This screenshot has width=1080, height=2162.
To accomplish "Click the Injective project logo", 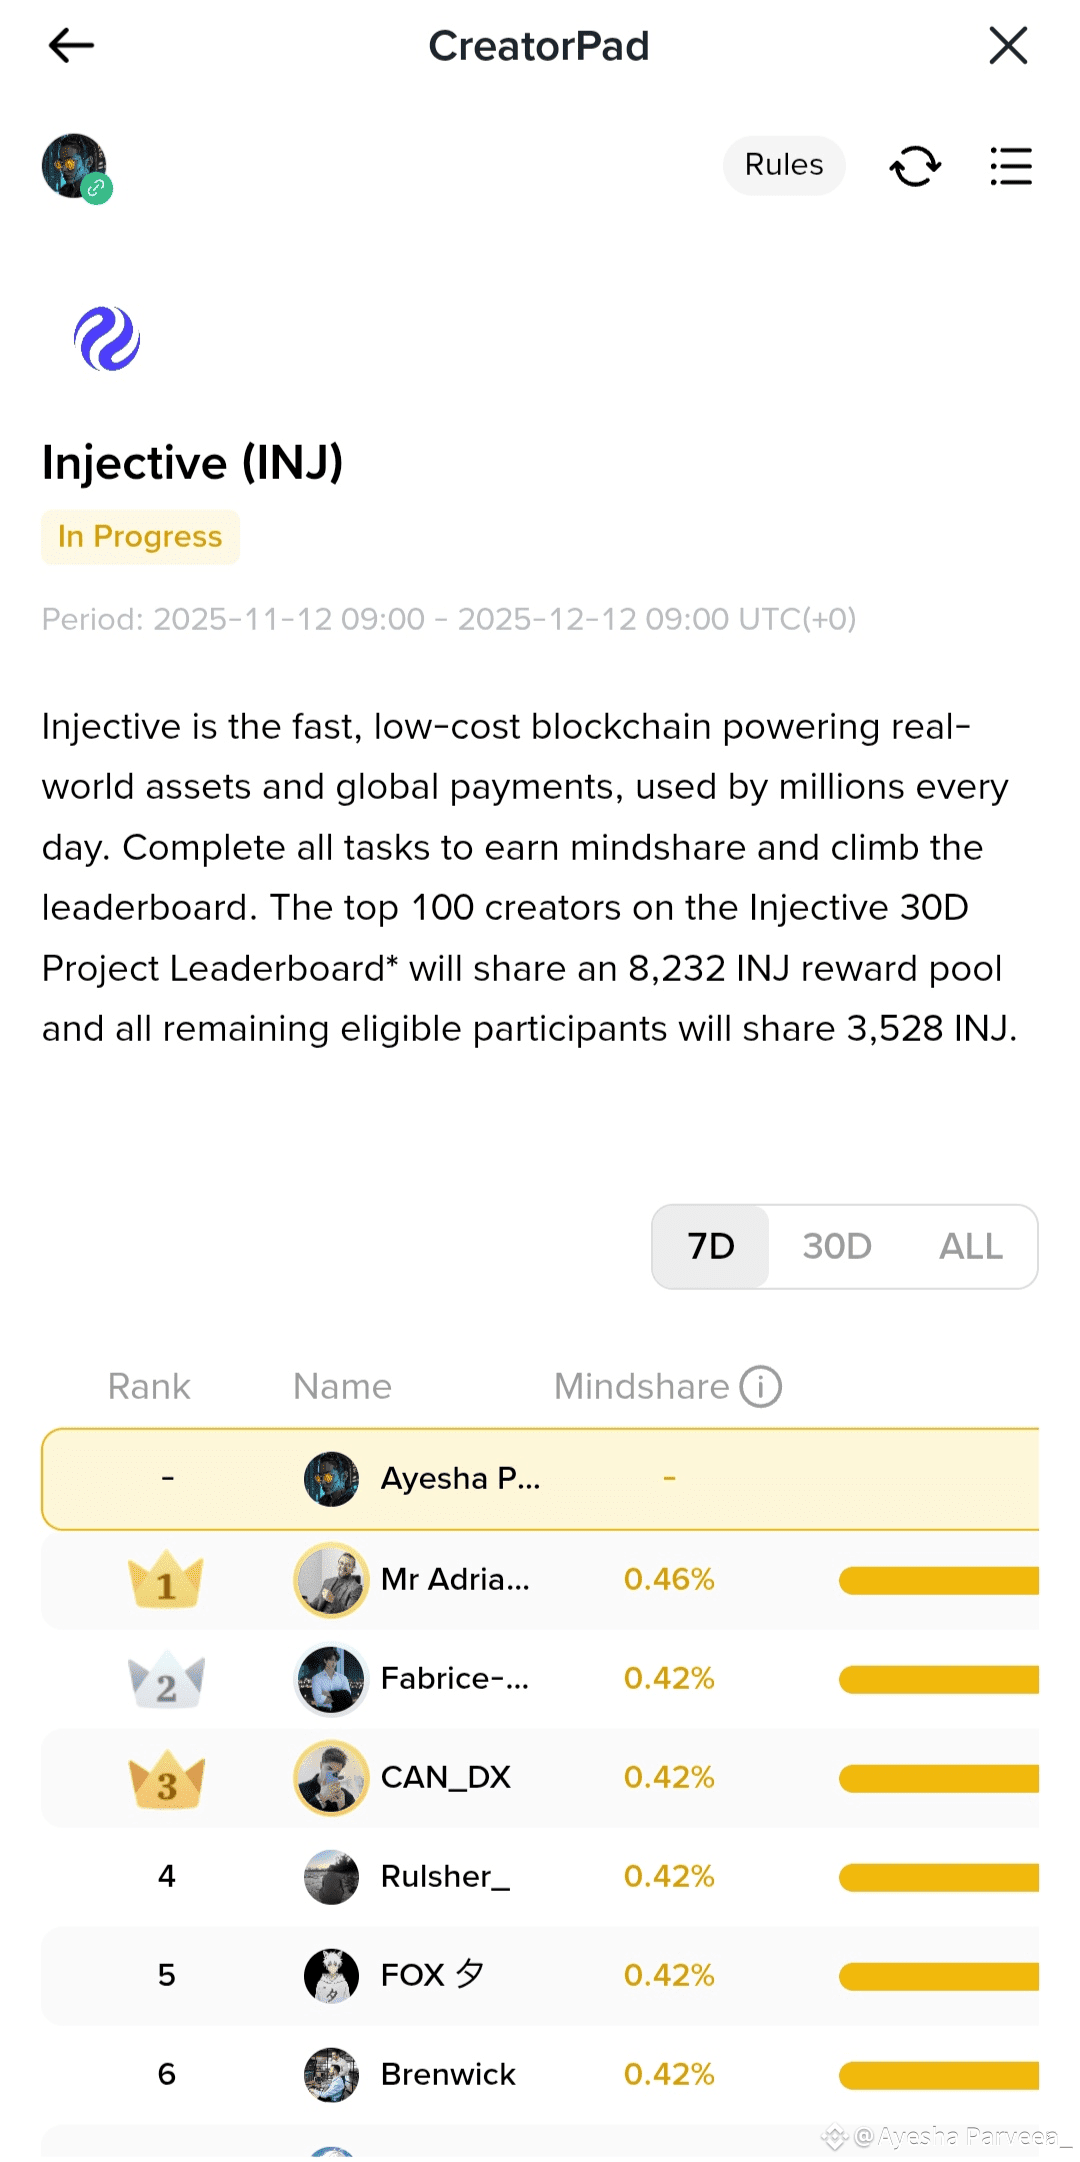I will pyautogui.click(x=107, y=339).
